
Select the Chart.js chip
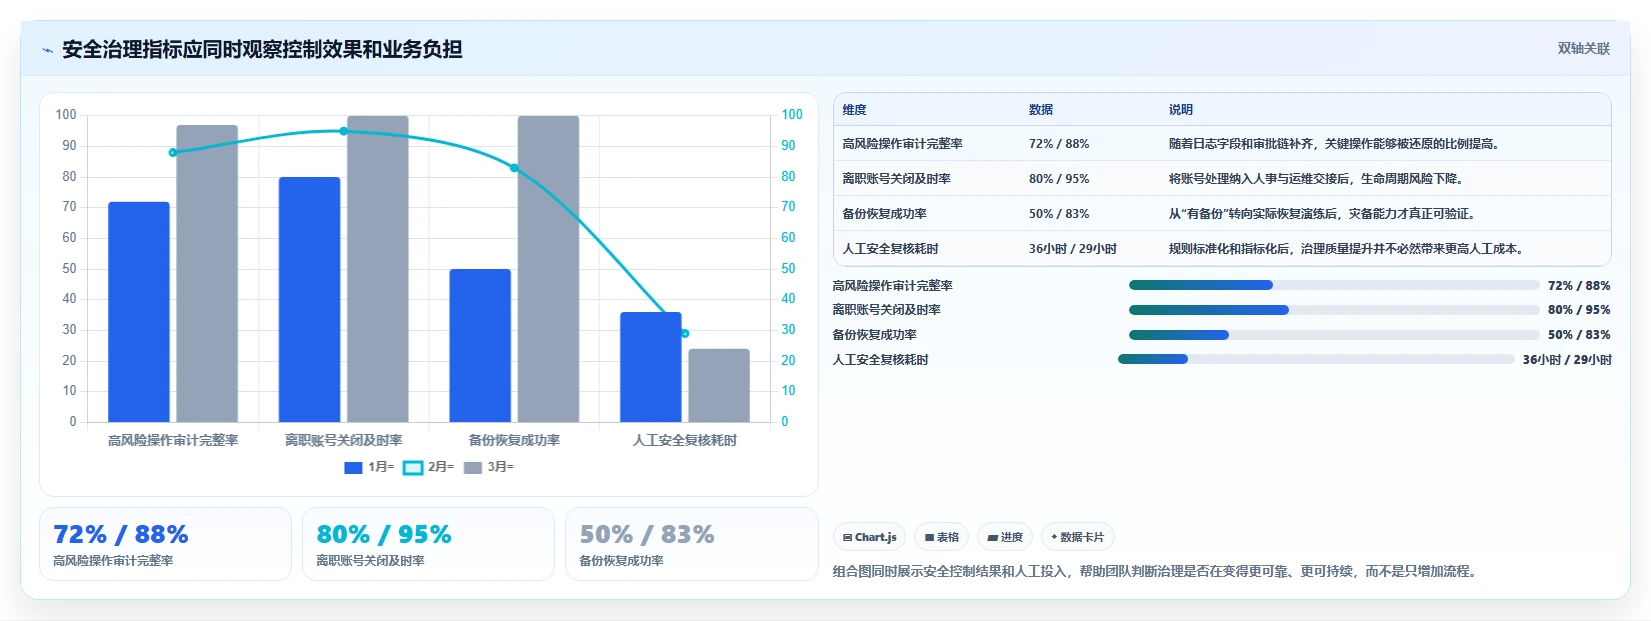click(x=869, y=537)
